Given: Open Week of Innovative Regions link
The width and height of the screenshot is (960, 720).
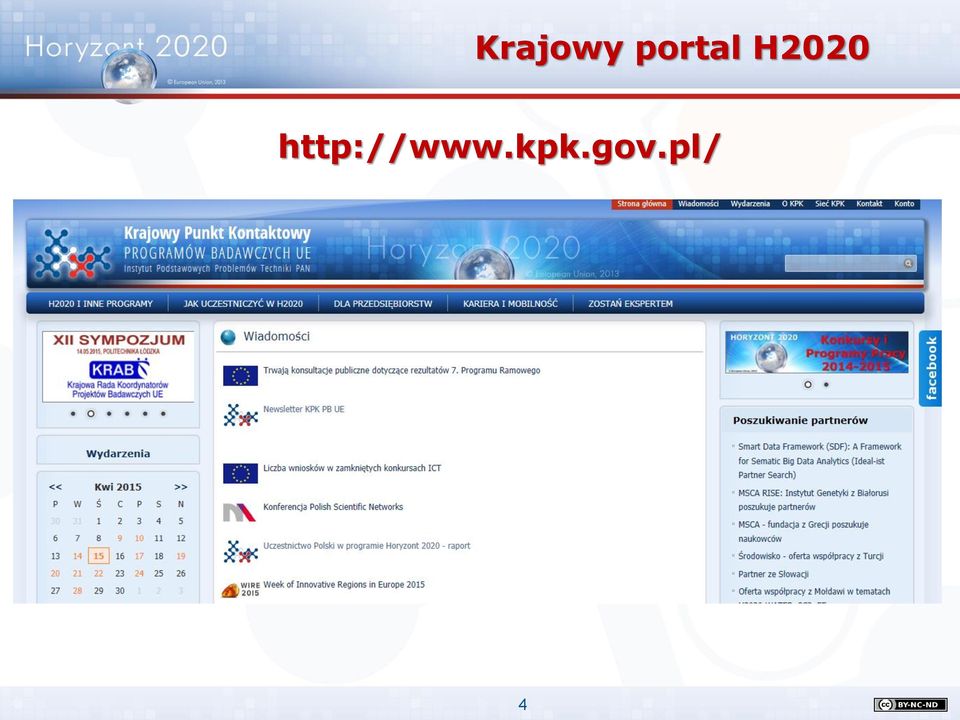Looking at the screenshot, I should pyautogui.click(x=343, y=585).
